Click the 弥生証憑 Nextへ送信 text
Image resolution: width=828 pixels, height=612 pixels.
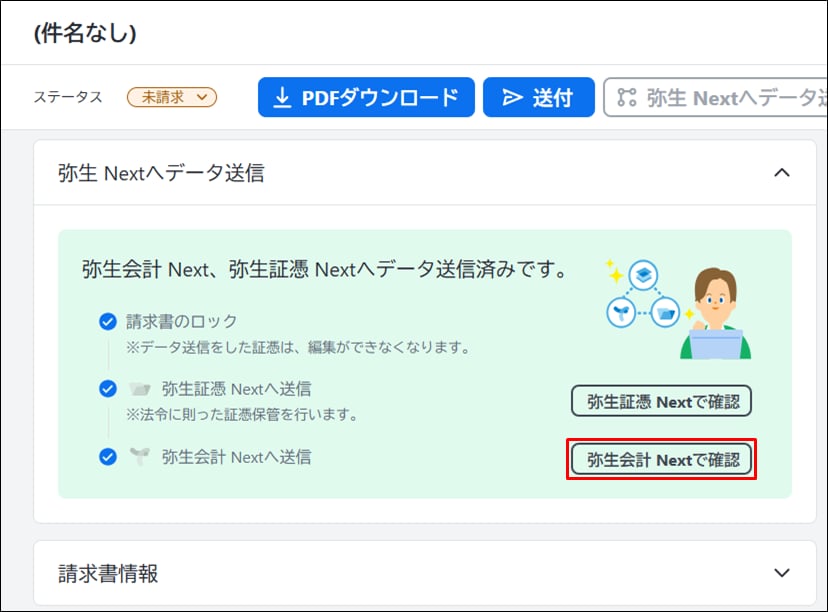click(236, 389)
